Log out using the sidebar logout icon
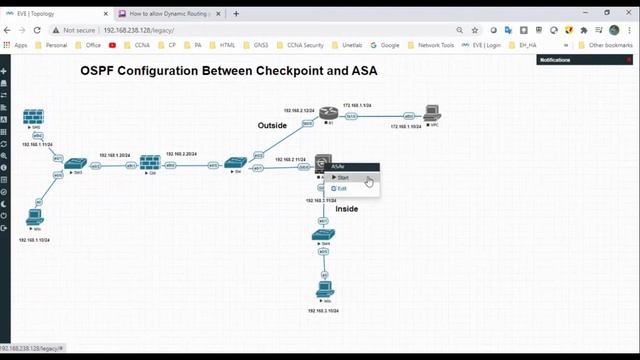This screenshot has height=360, width=640. click(x=4, y=228)
